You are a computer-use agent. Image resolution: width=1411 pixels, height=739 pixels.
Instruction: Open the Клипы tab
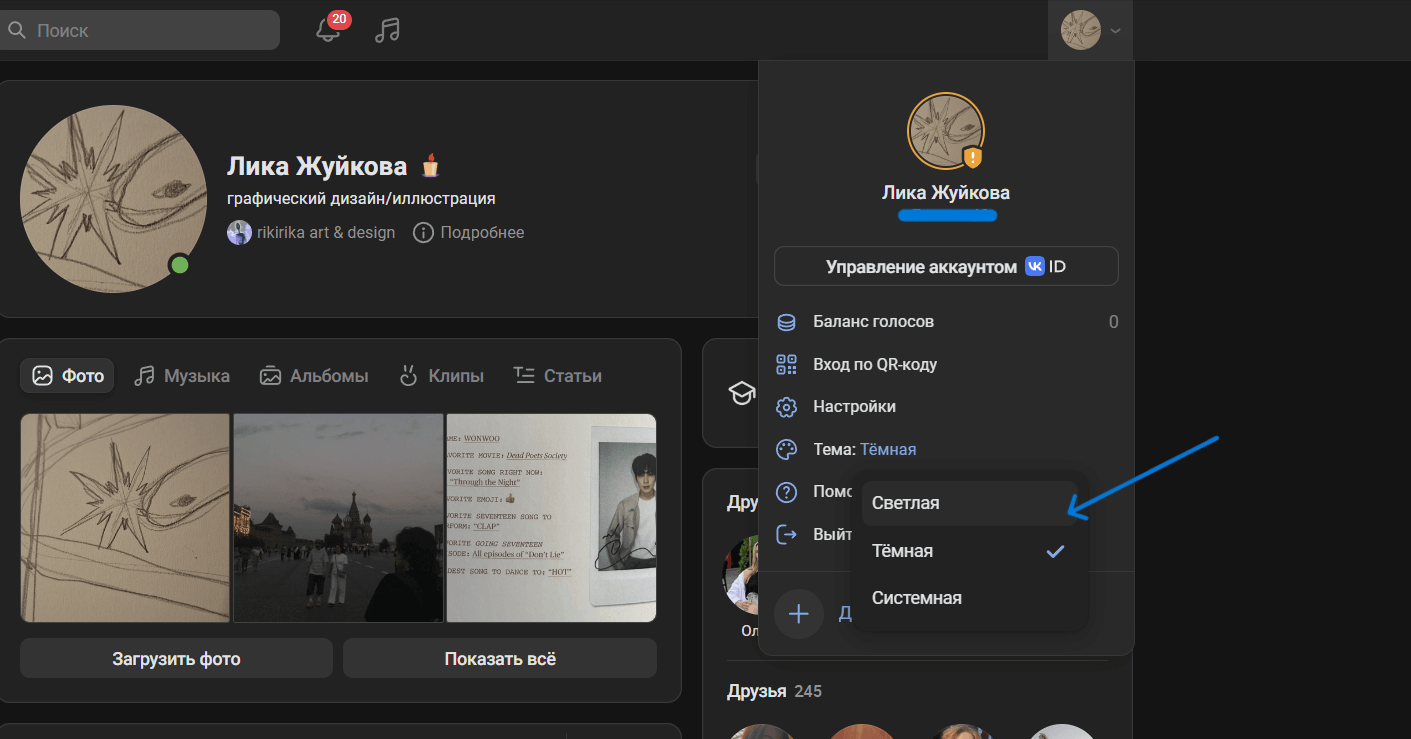coord(441,376)
